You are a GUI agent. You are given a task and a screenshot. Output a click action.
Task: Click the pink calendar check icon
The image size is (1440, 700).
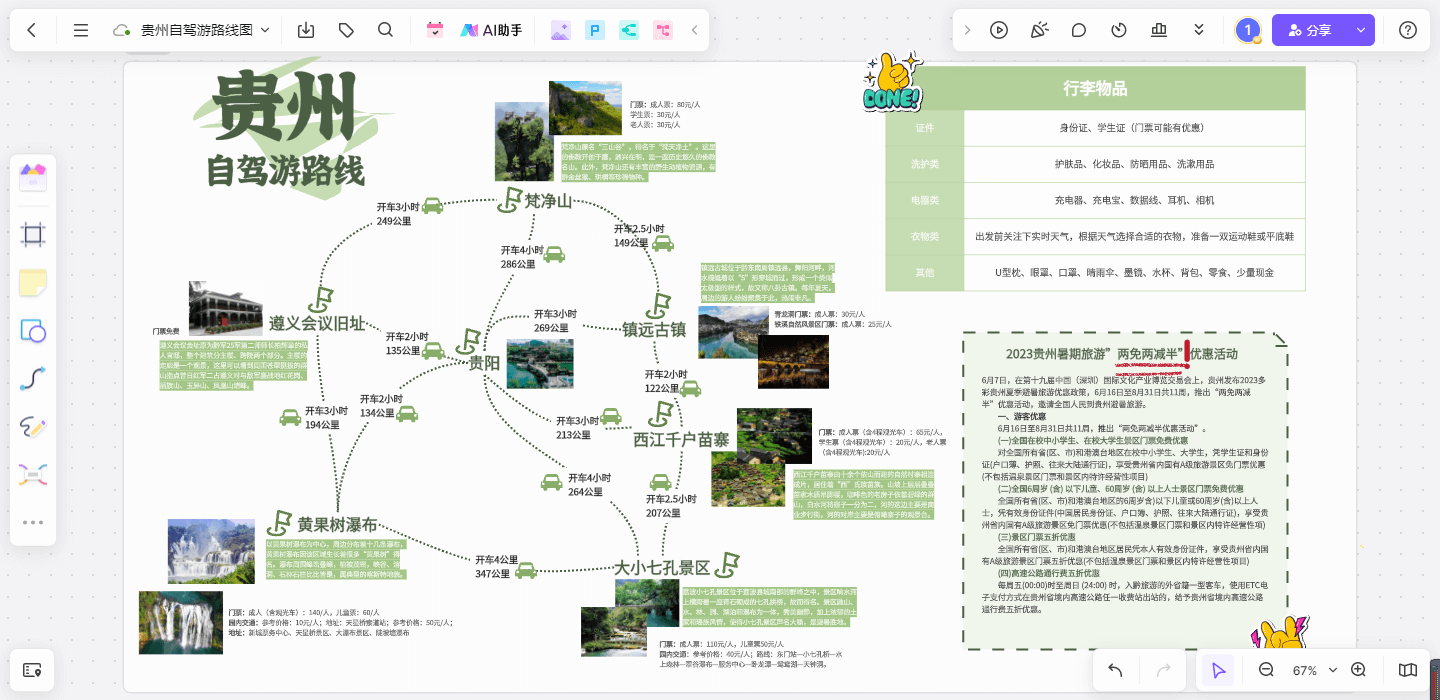[x=434, y=30]
